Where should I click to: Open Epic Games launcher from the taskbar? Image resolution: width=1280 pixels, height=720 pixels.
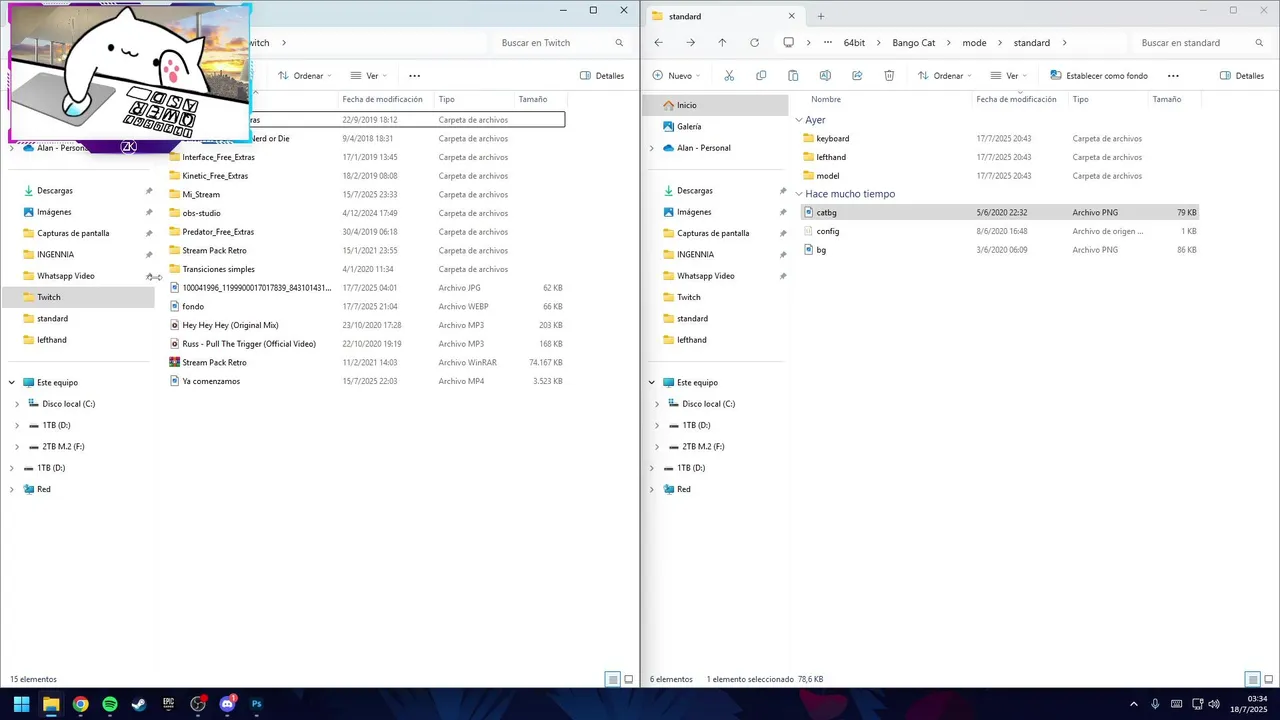pyautogui.click(x=169, y=704)
